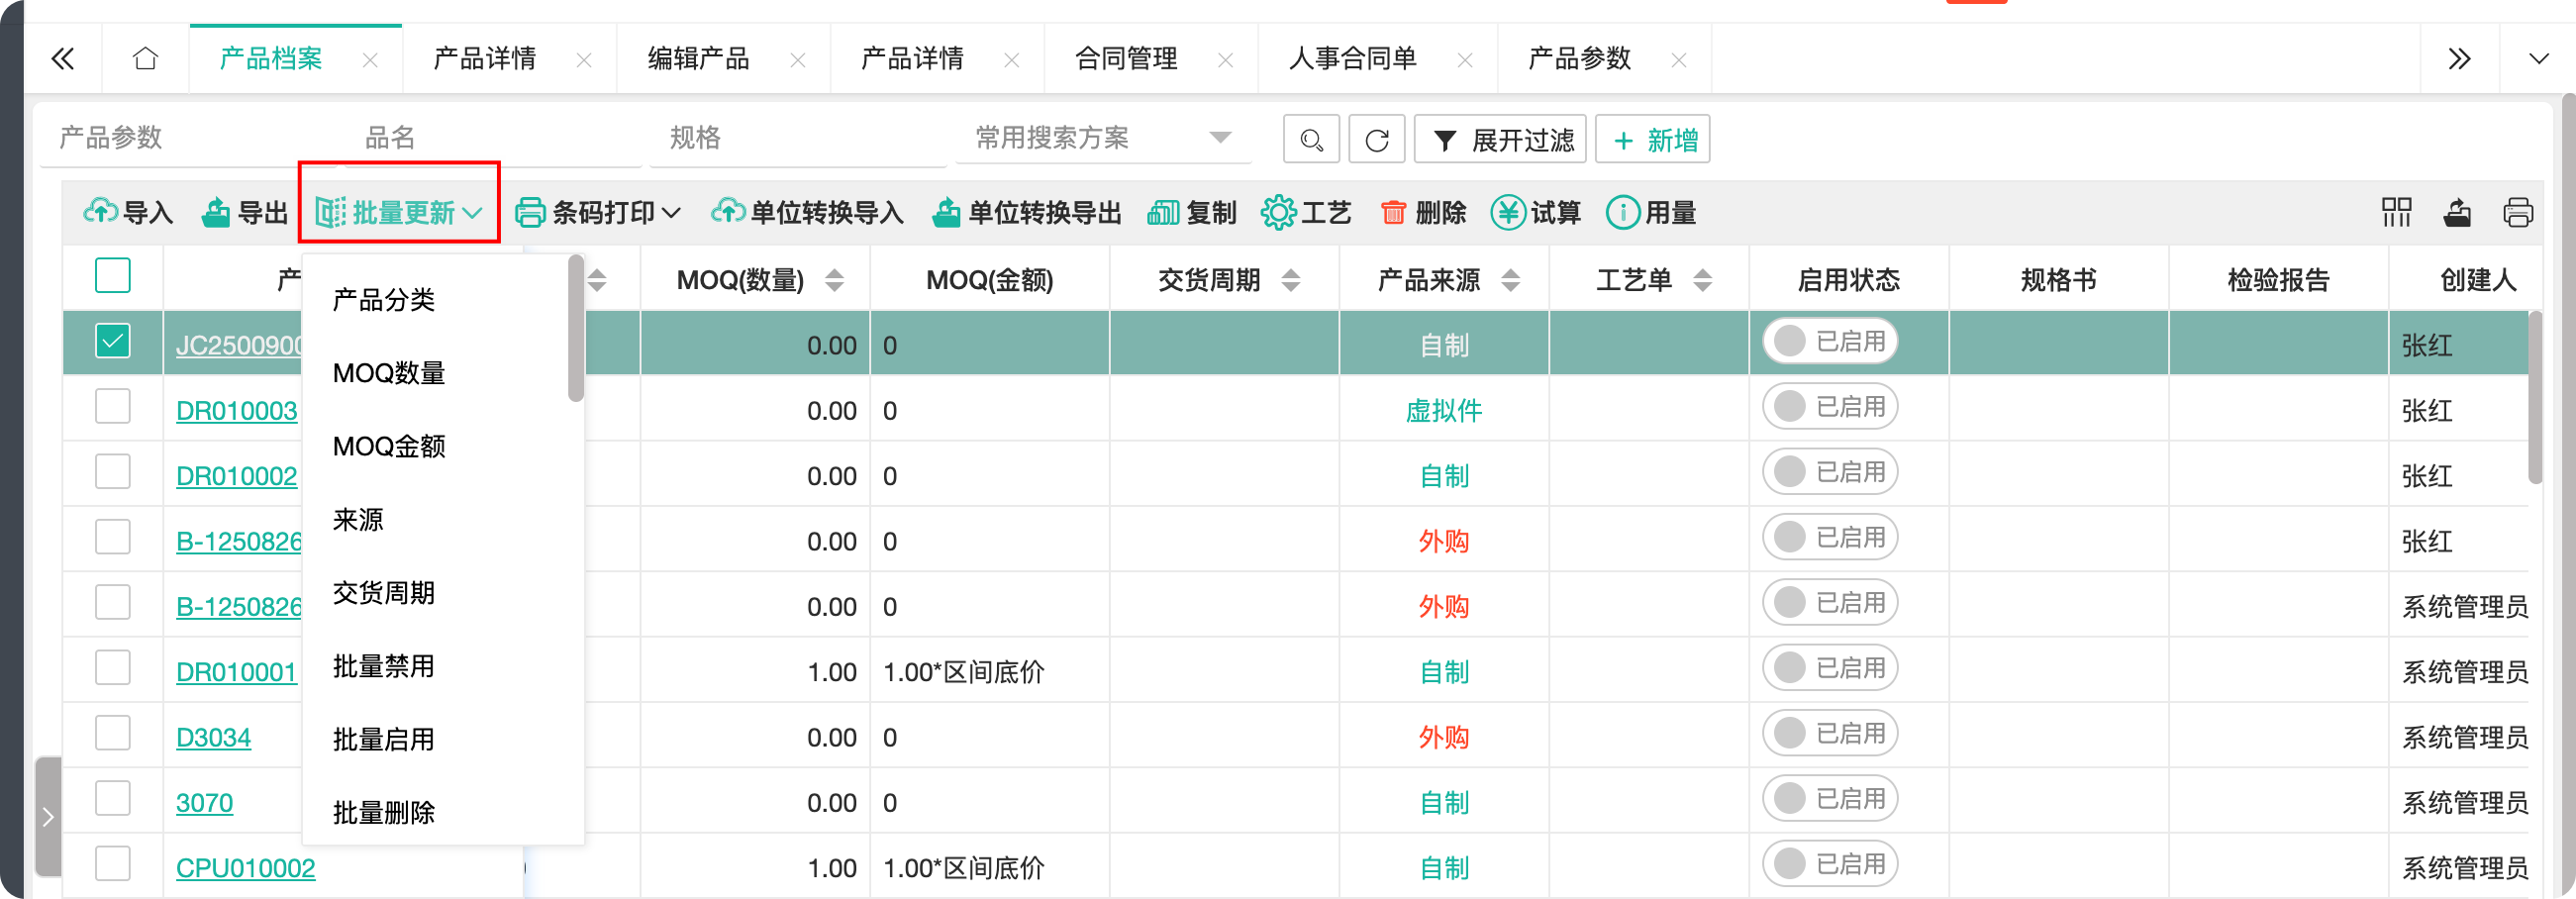Image resolution: width=2576 pixels, height=899 pixels.
Task: Click the 工艺 gear icon
Action: [1278, 213]
